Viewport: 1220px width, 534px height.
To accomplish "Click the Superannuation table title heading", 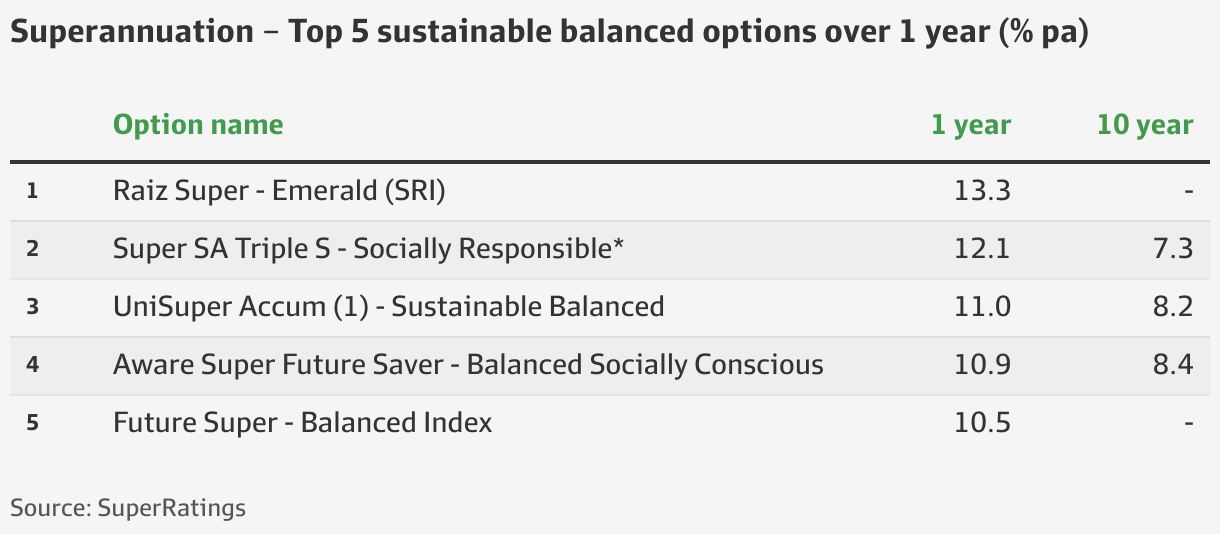I will click(x=549, y=32).
